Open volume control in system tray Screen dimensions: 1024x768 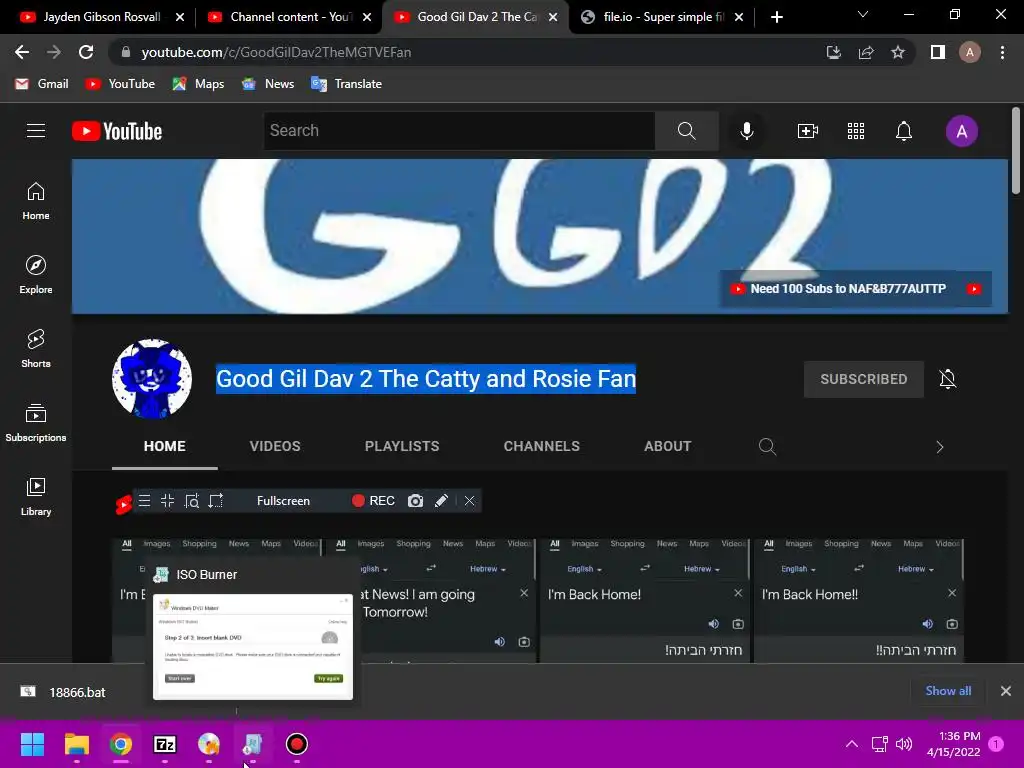[x=904, y=744]
